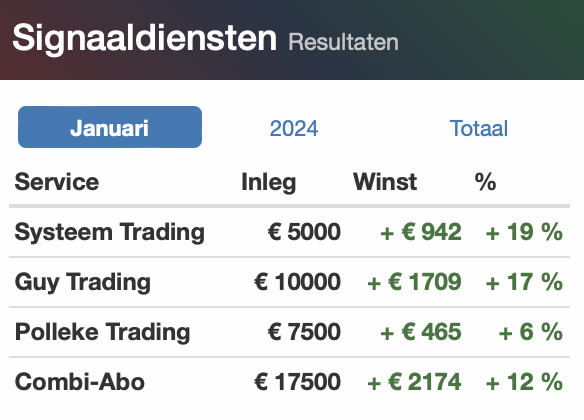Open the Guy Trading service row
This screenshot has width=584, height=420.
[289, 282]
